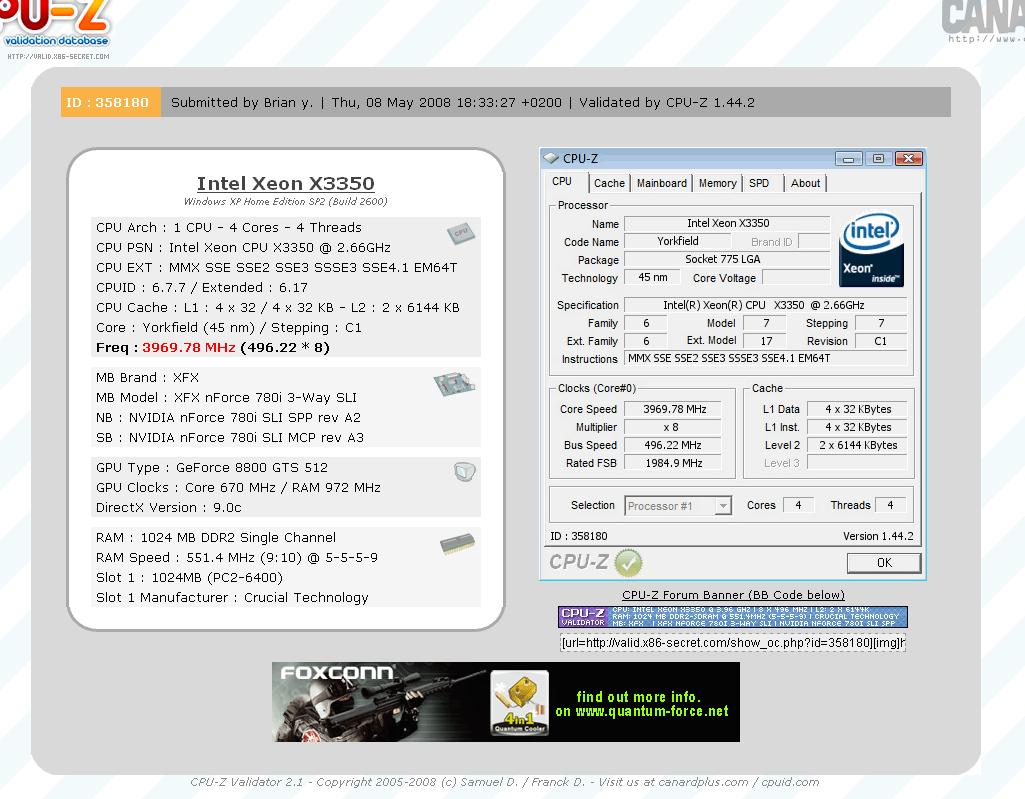Click the Submitted by Brian y. header text
1025x799 pixels.
(242, 103)
